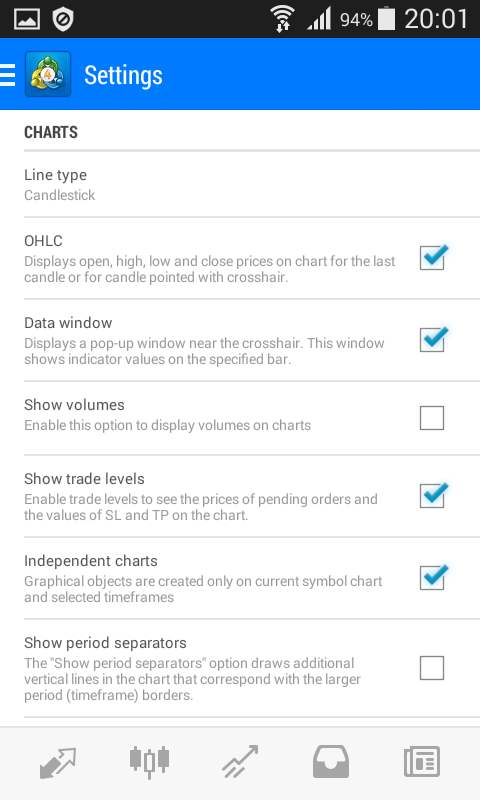Open the hamburger navigation menu
The image size is (480, 800).
click(x=8, y=75)
